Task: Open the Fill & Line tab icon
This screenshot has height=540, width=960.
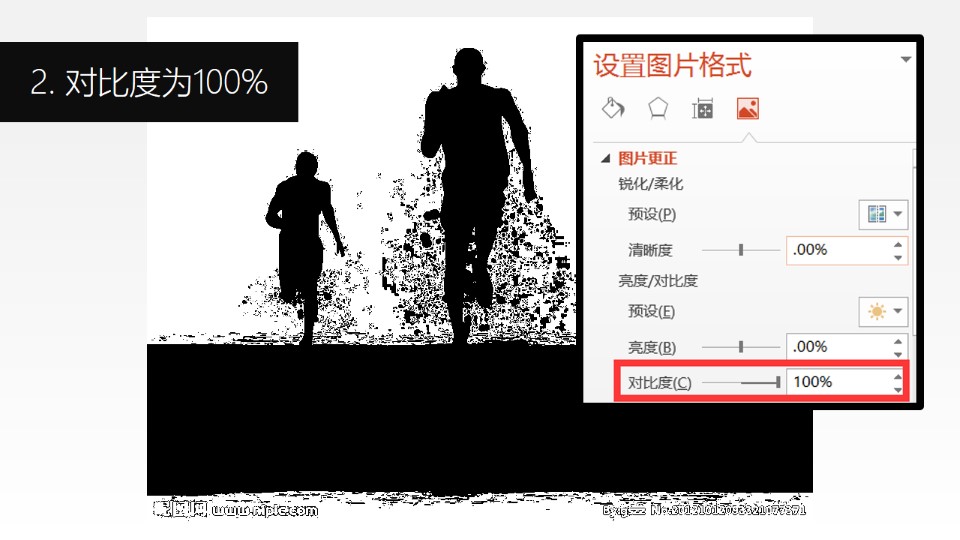Action: pyautogui.click(x=613, y=108)
